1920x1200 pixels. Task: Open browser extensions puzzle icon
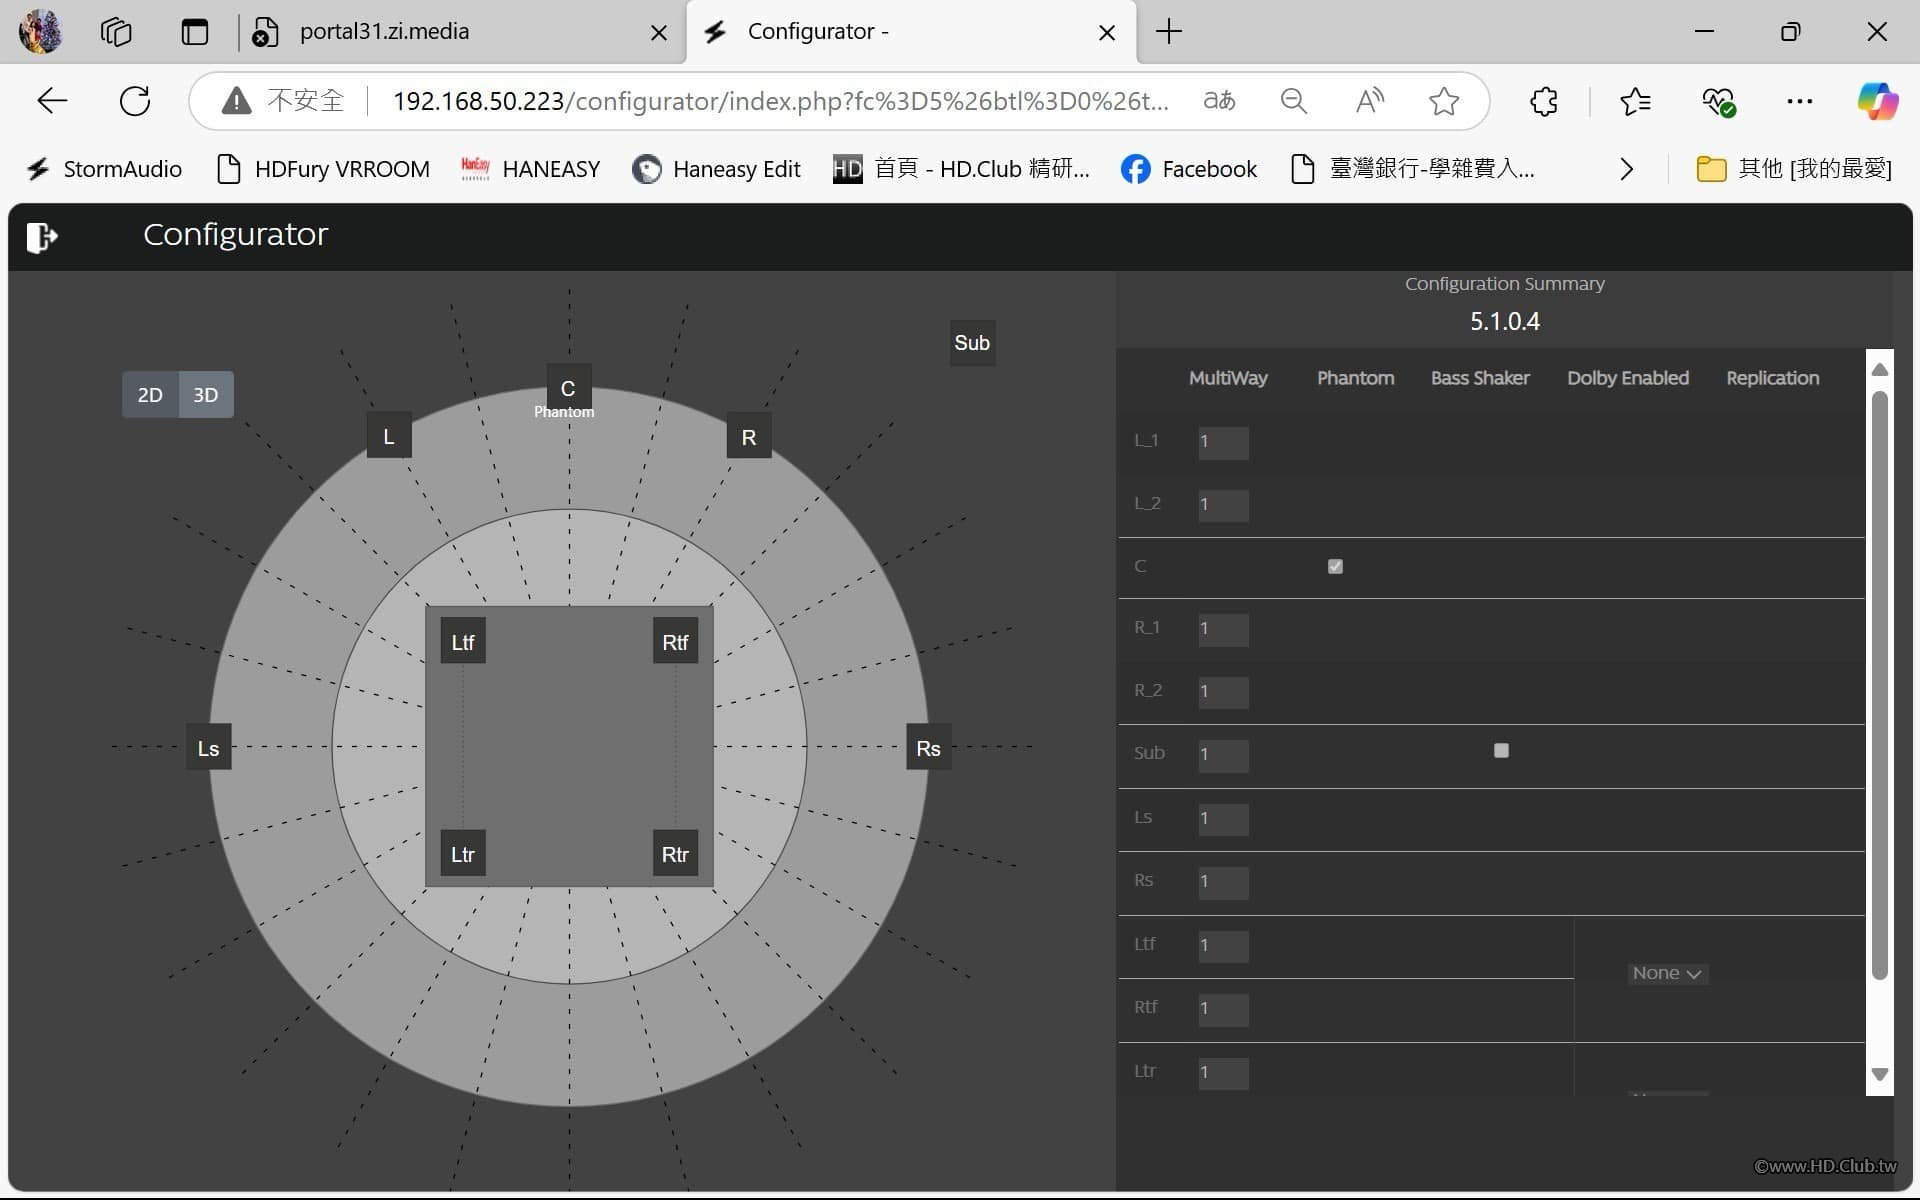[1543, 101]
